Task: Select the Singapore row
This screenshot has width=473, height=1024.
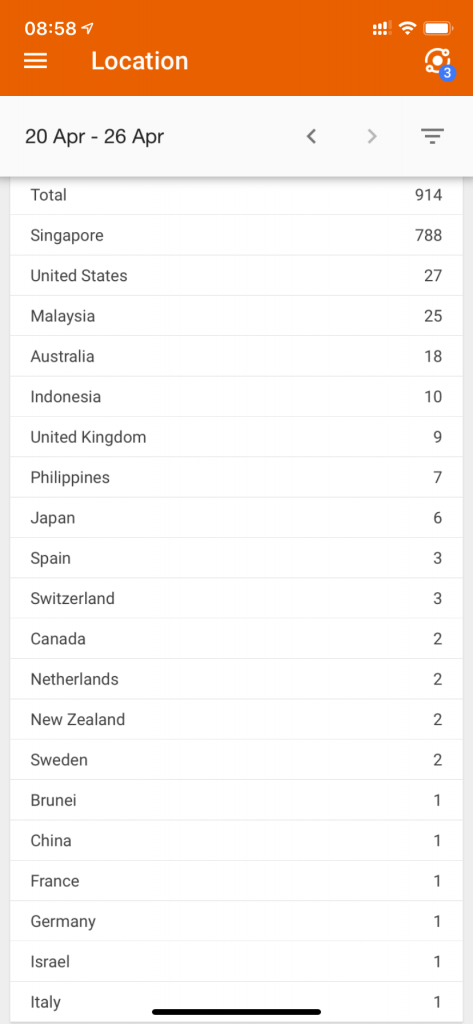Action: click(236, 235)
